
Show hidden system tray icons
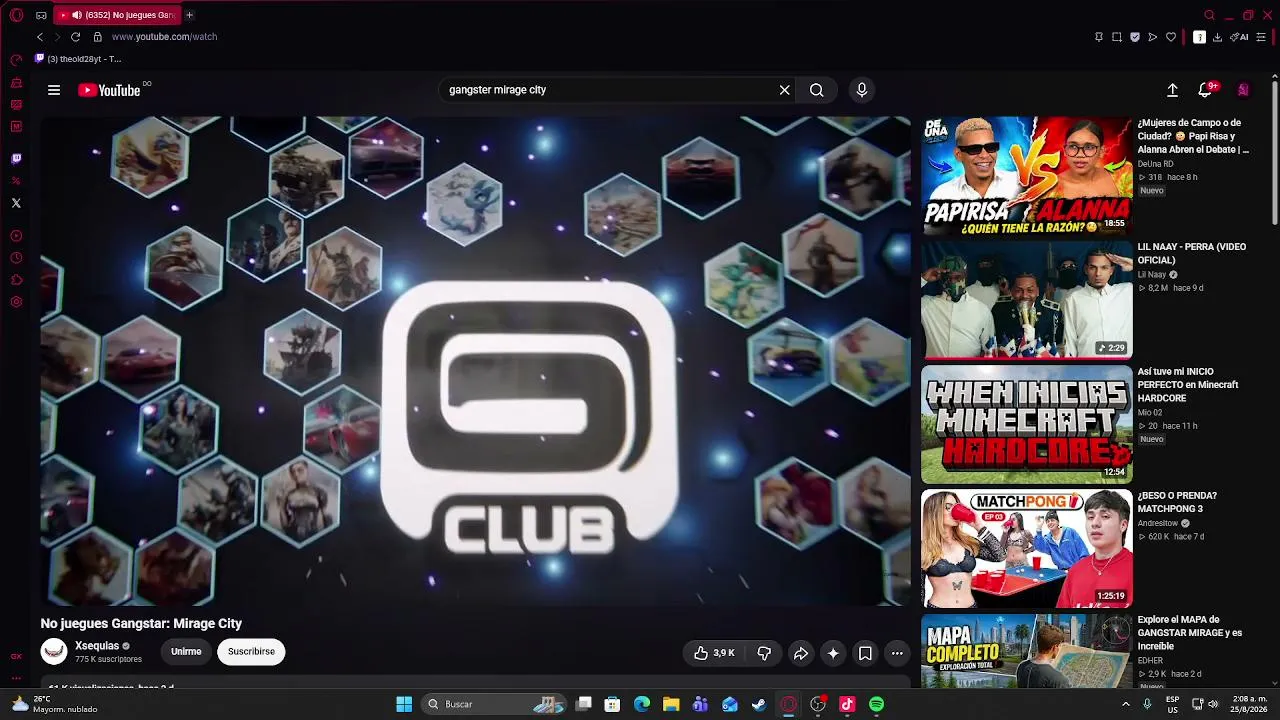click(1125, 704)
